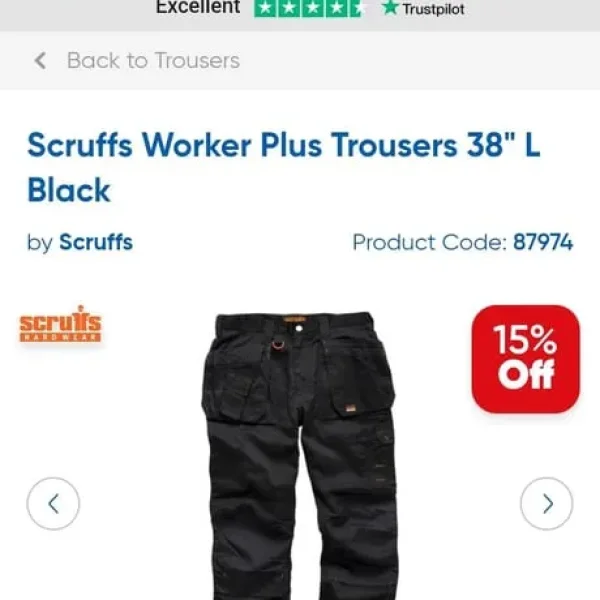Open the black trousers product image
This screenshot has width=600, height=600.
pos(300,455)
